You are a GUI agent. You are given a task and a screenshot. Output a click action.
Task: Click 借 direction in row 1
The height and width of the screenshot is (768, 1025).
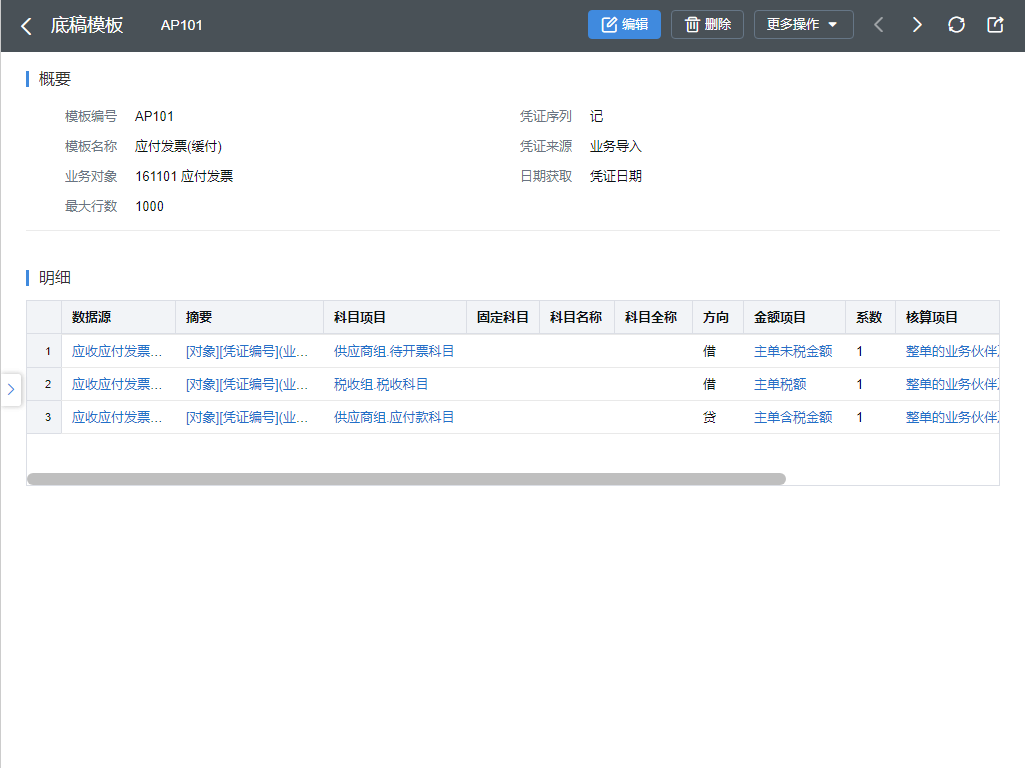pos(709,352)
